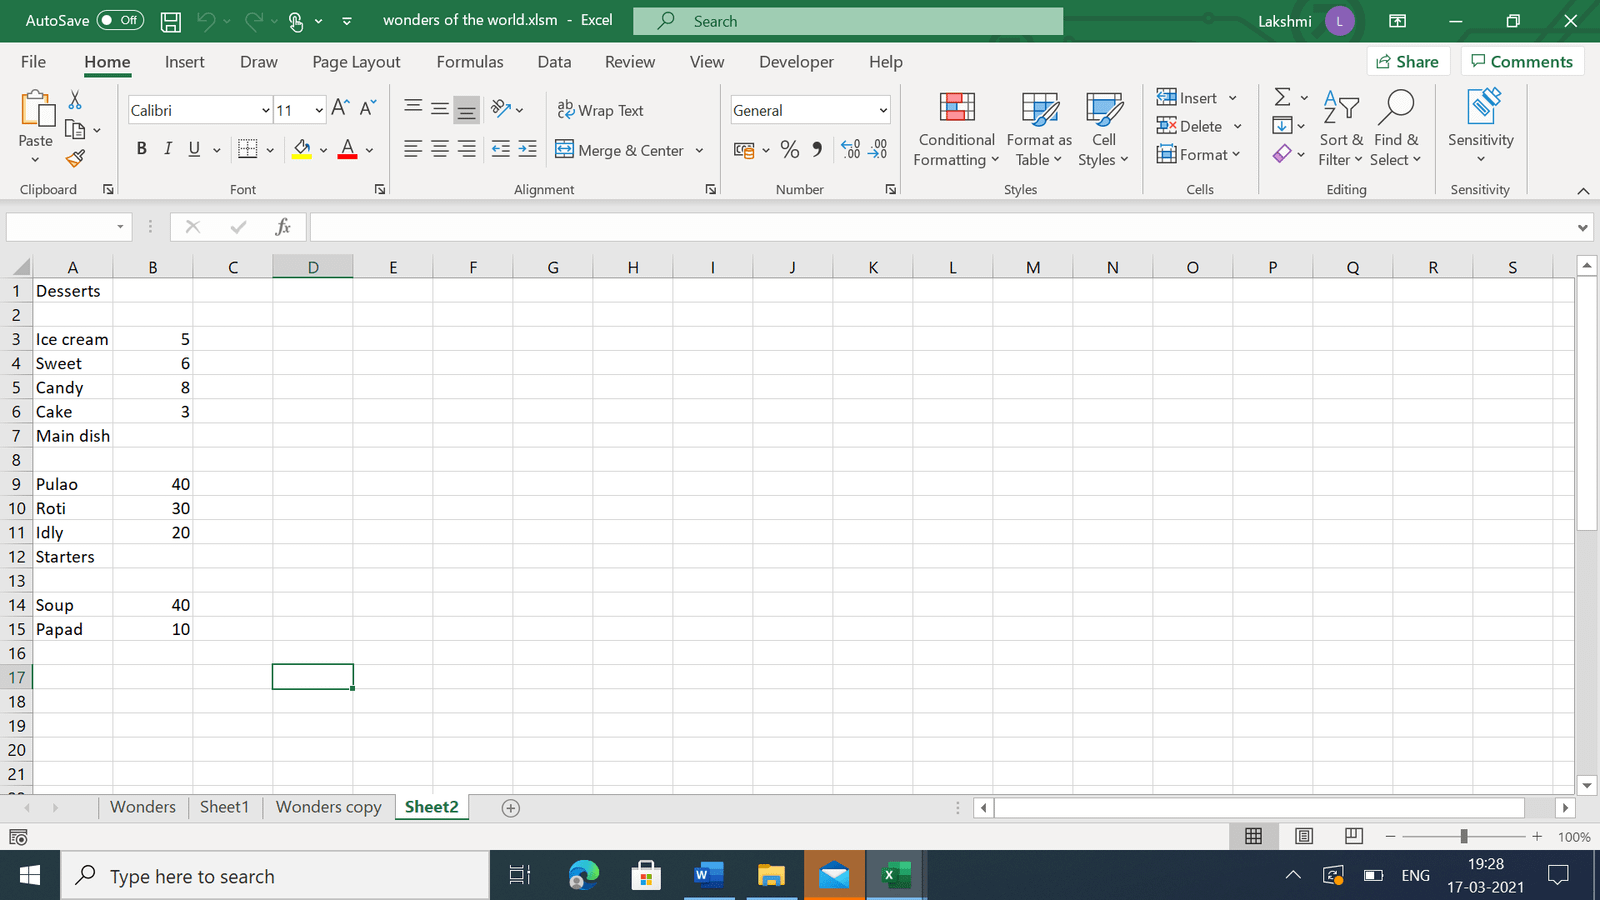Click the Save floppy disk icon
Image resolution: width=1600 pixels, height=900 pixels.
[171, 21]
